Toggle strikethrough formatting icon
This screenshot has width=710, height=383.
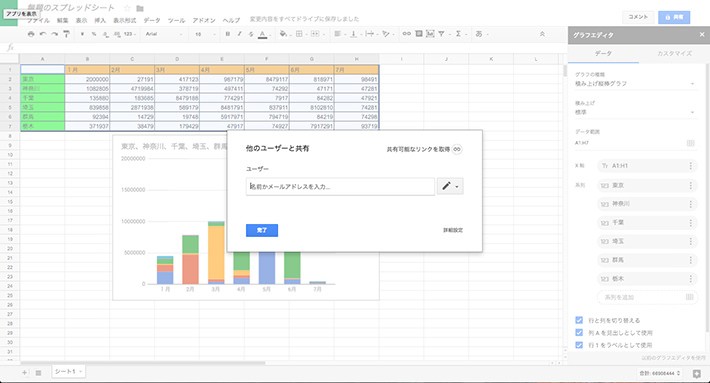(x=251, y=34)
